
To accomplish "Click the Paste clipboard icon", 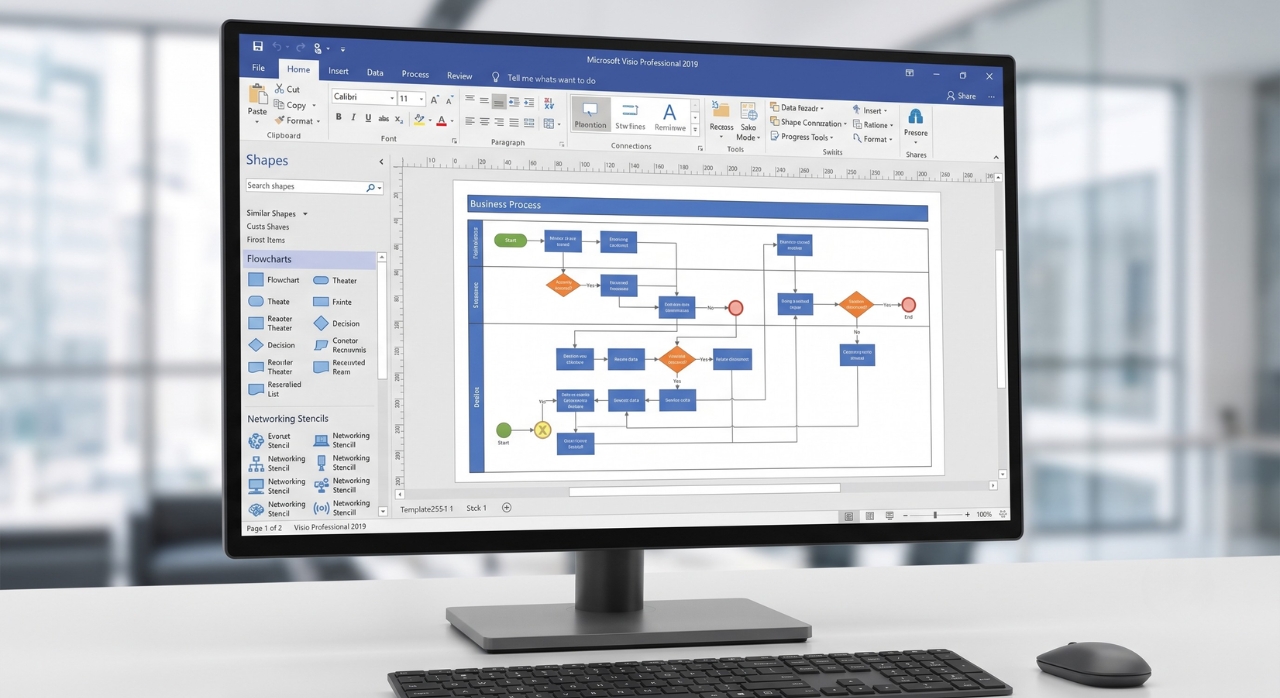I will 258,94.
